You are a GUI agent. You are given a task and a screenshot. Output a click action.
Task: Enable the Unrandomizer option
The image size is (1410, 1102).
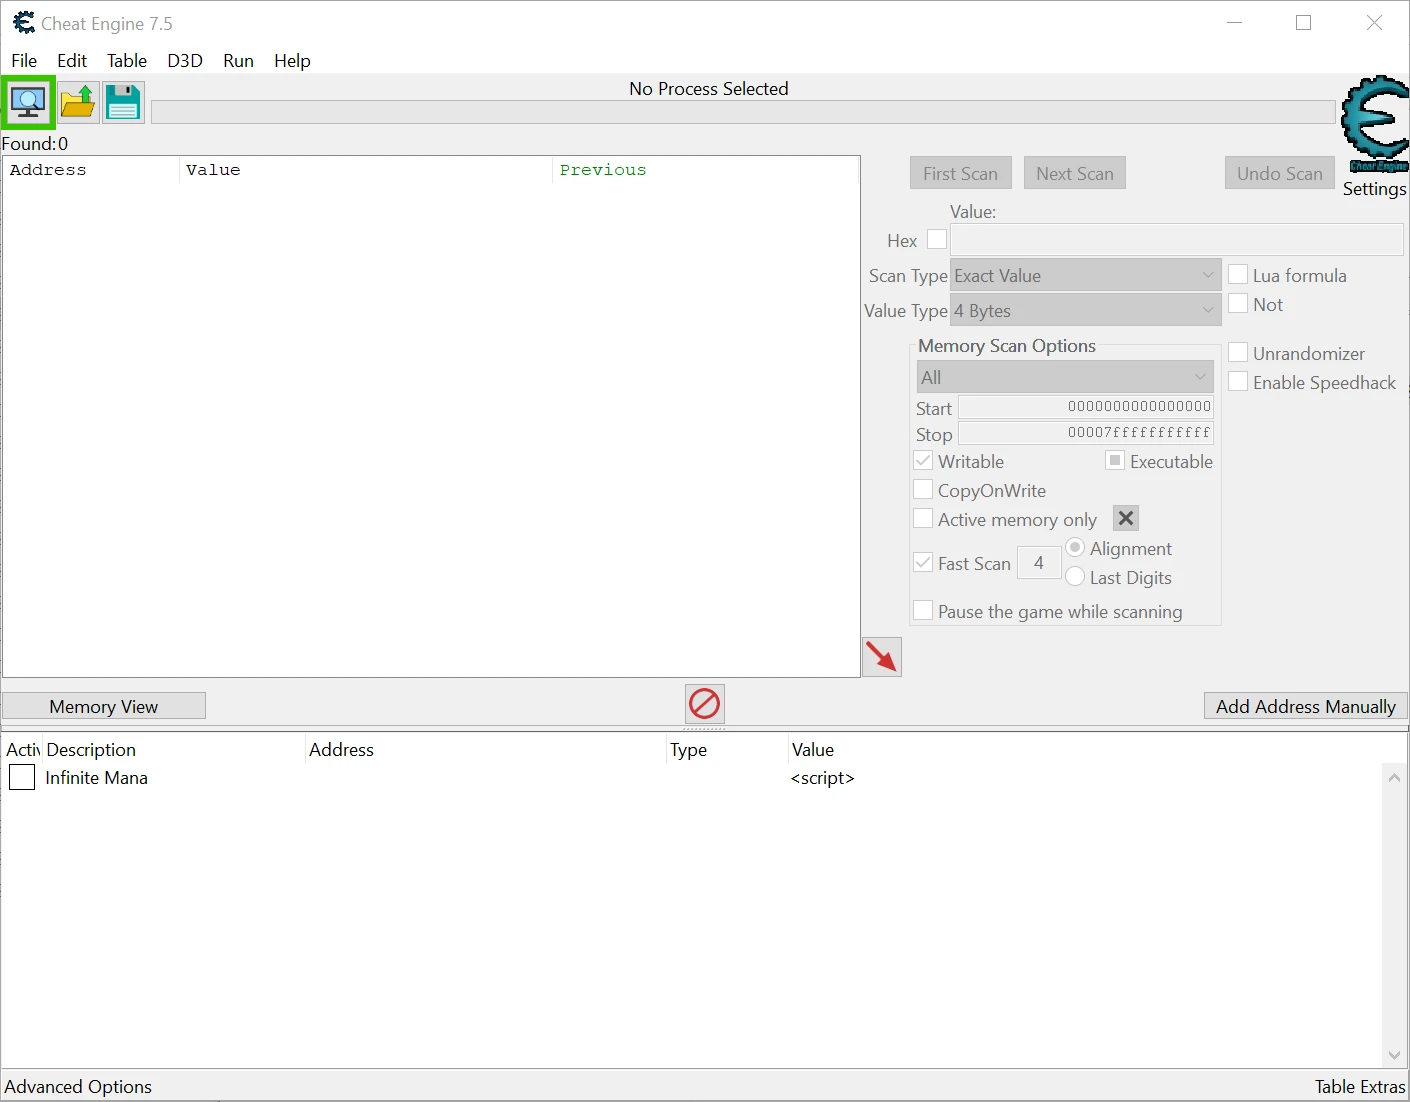pyautogui.click(x=1238, y=352)
